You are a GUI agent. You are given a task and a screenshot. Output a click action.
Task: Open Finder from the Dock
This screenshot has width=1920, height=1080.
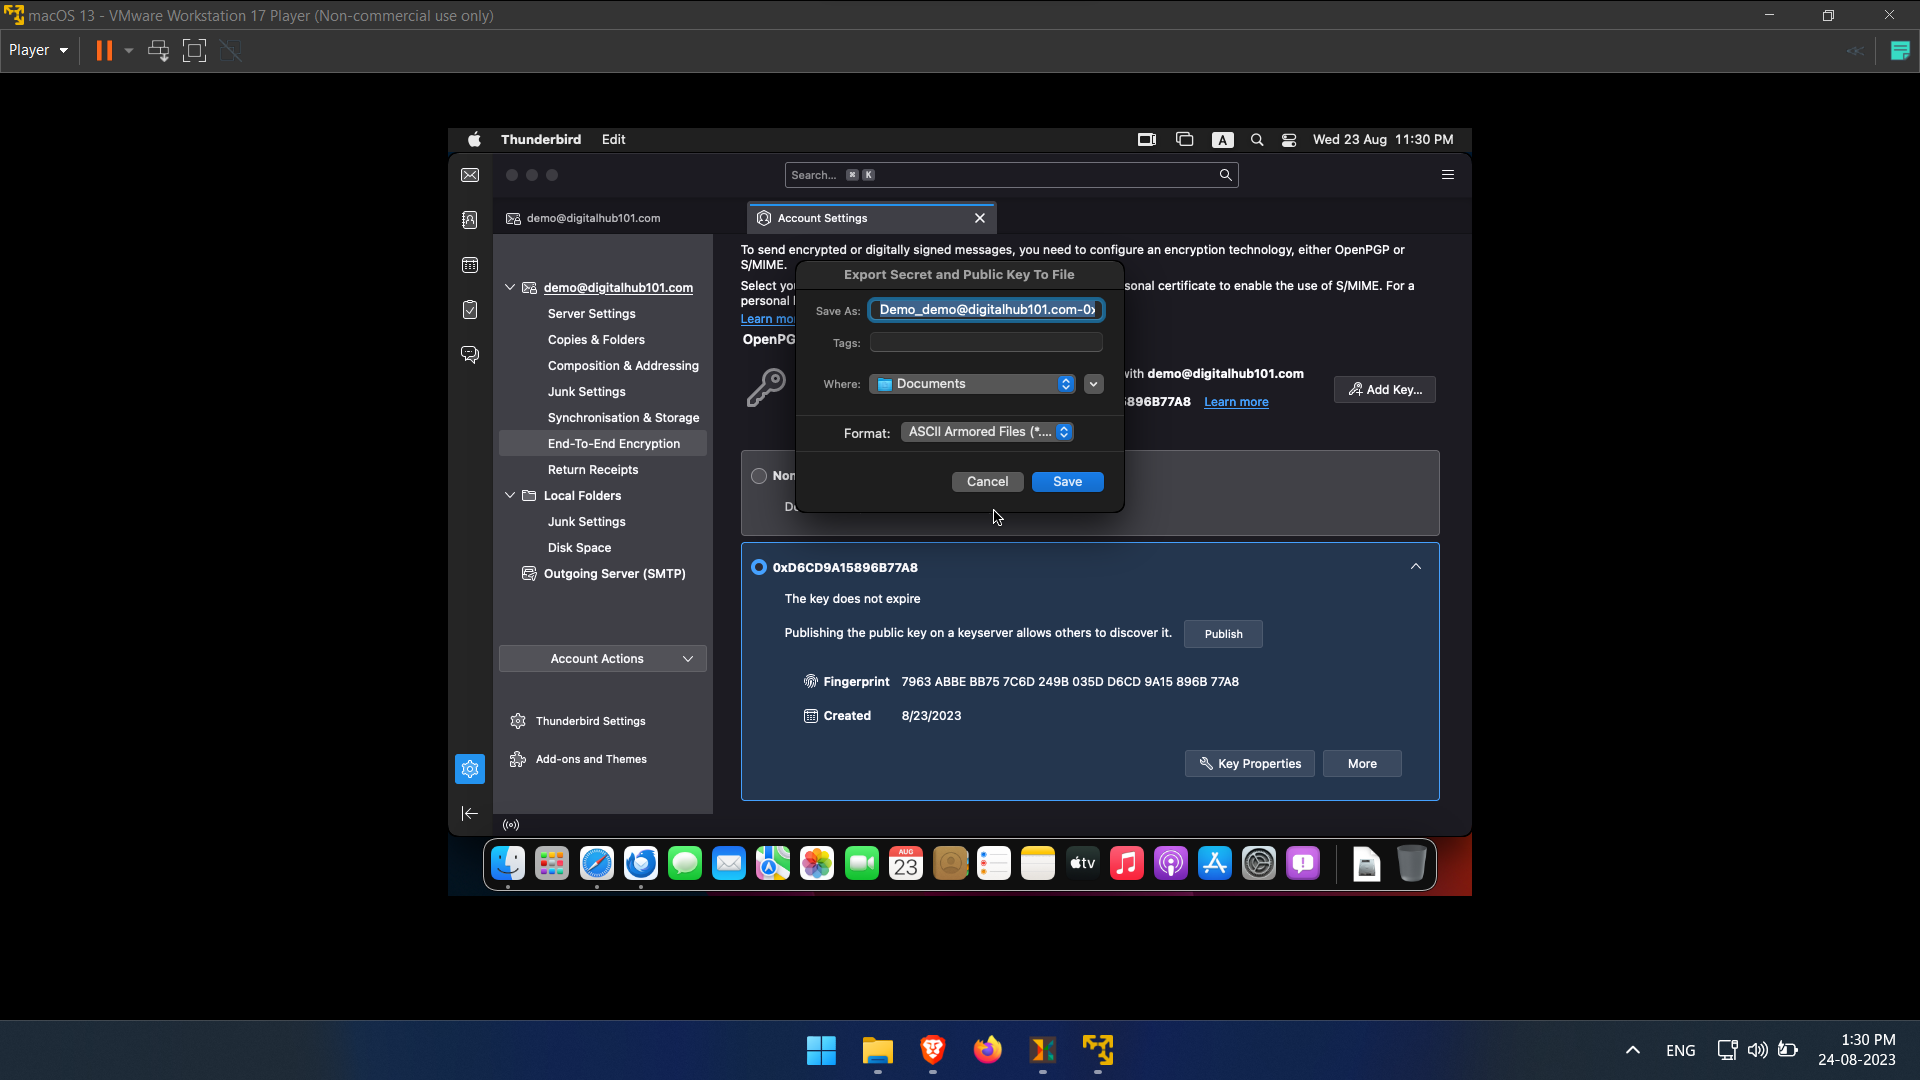508,863
